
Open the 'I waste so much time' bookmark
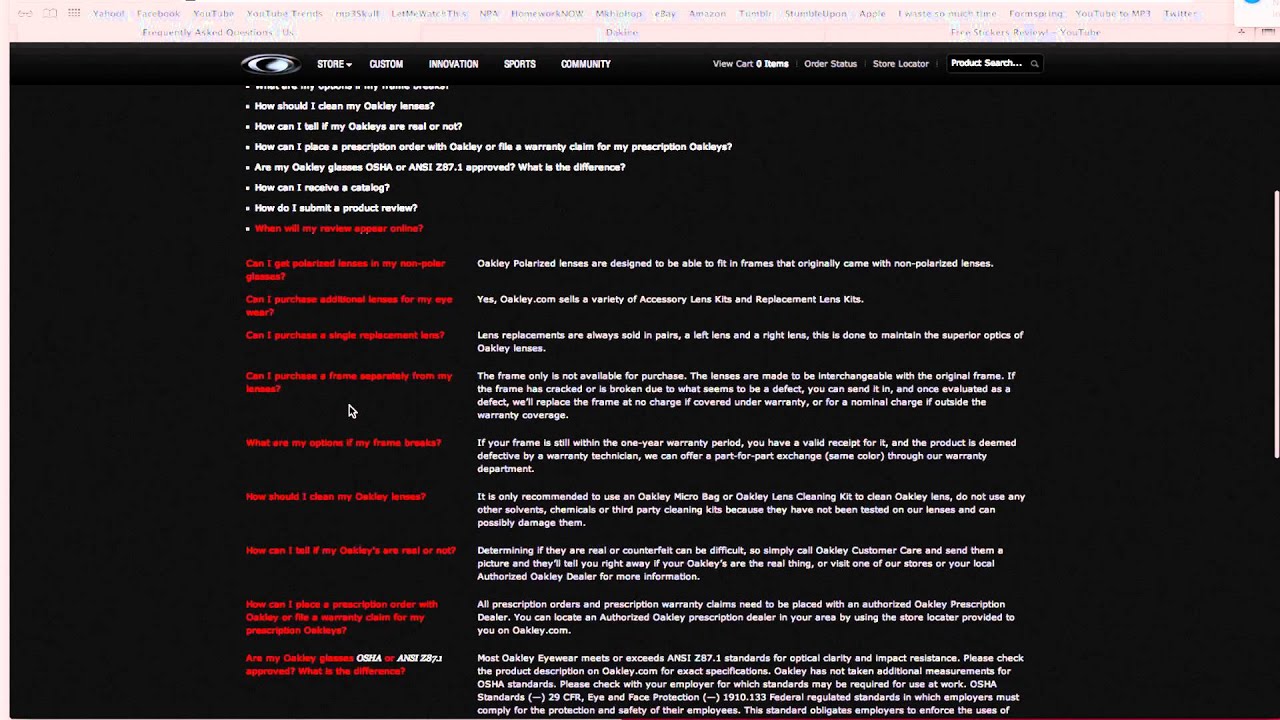pyautogui.click(x=947, y=14)
